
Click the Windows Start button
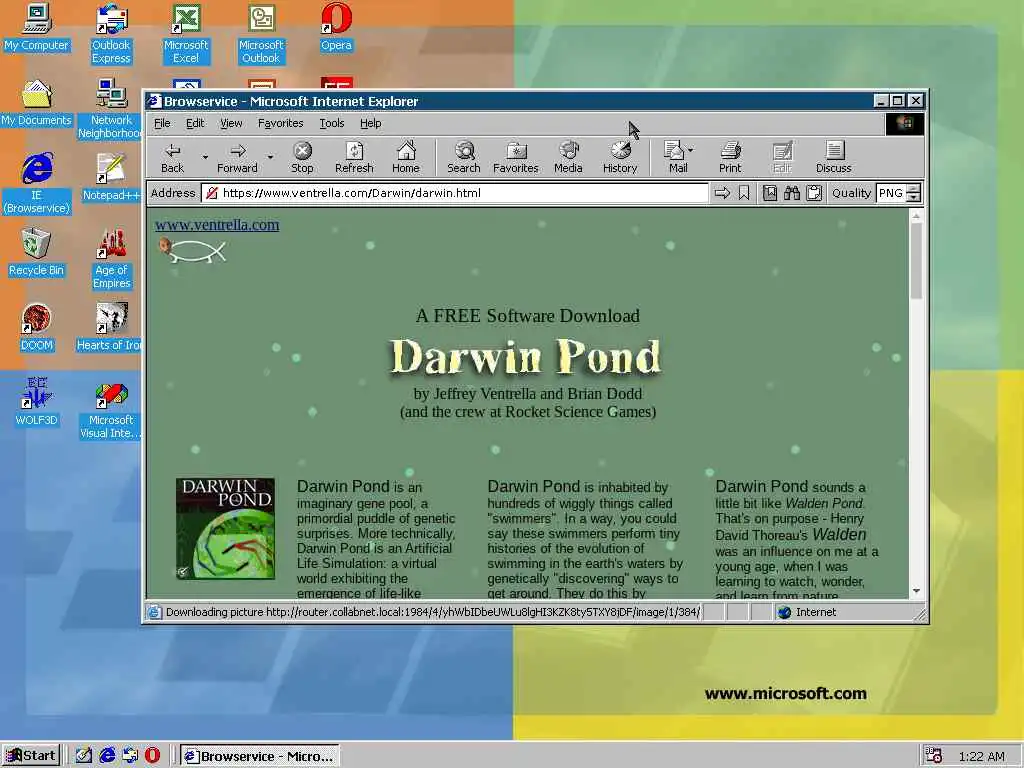(x=31, y=756)
